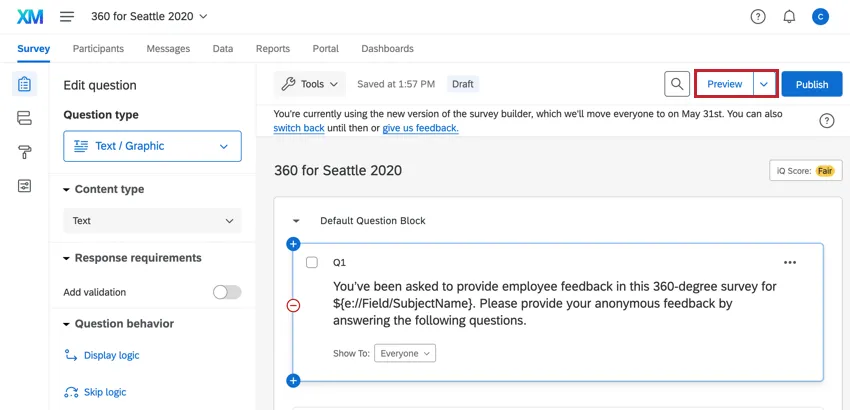Click the Publish button
The width and height of the screenshot is (850, 410).
tap(811, 85)
